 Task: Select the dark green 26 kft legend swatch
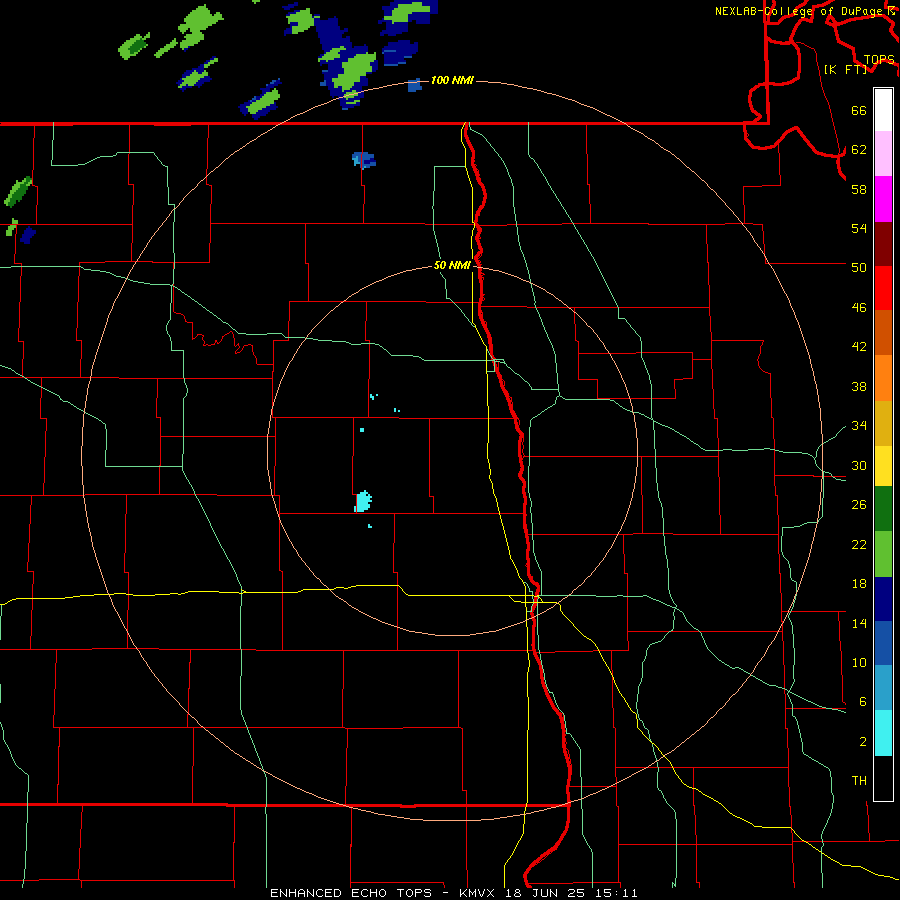pos(883,509)
